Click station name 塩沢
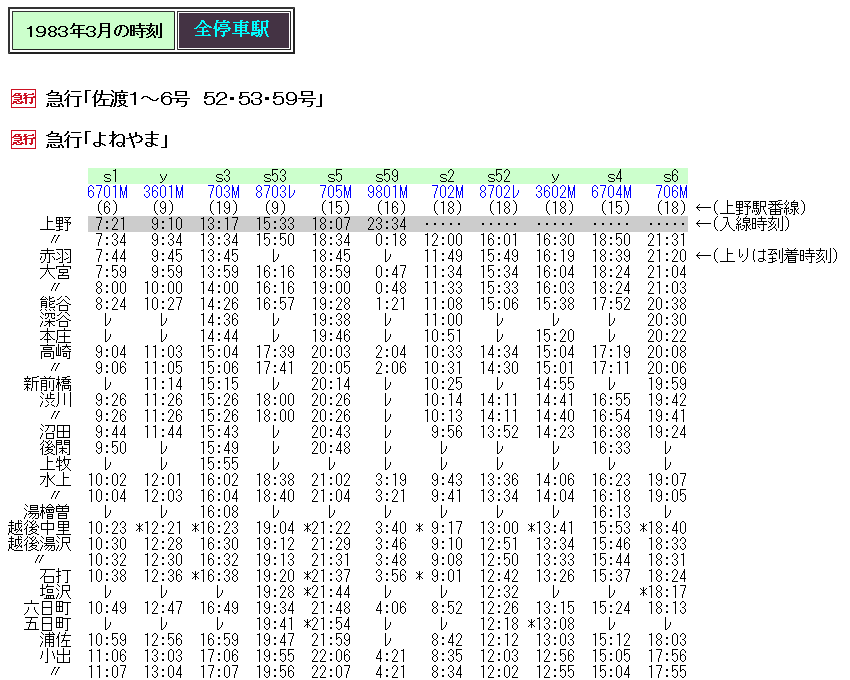Screen dimensions: 850x680 (55, 592)
